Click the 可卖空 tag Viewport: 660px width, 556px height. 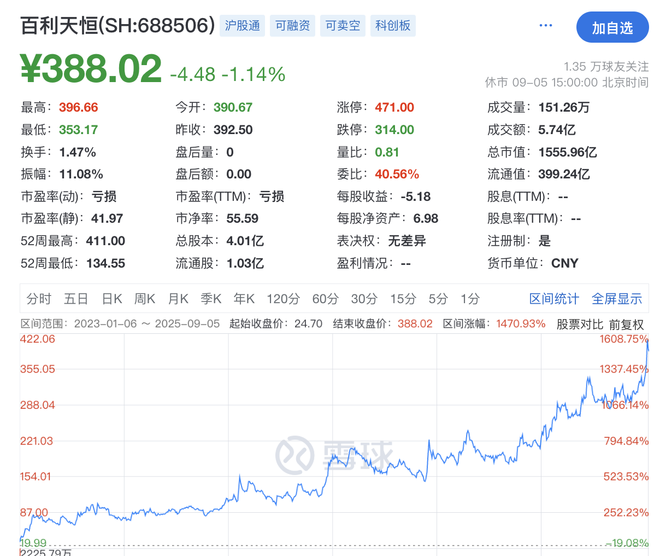(342, 27)
